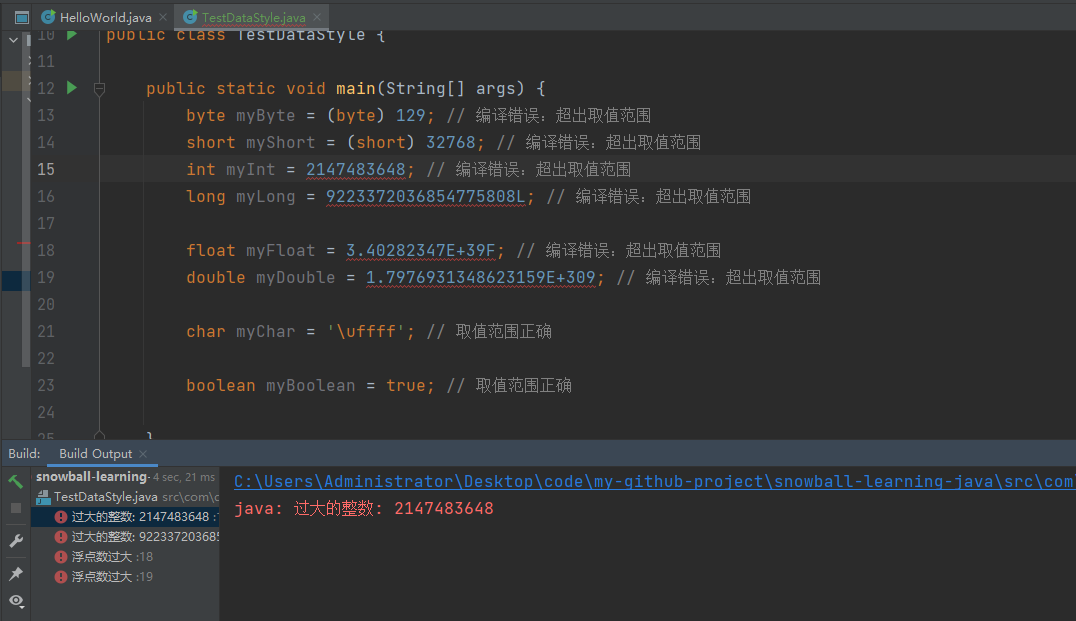The image size is (1076, 621).
Task: Open build settings wrench icon
Action: (16, 541)
